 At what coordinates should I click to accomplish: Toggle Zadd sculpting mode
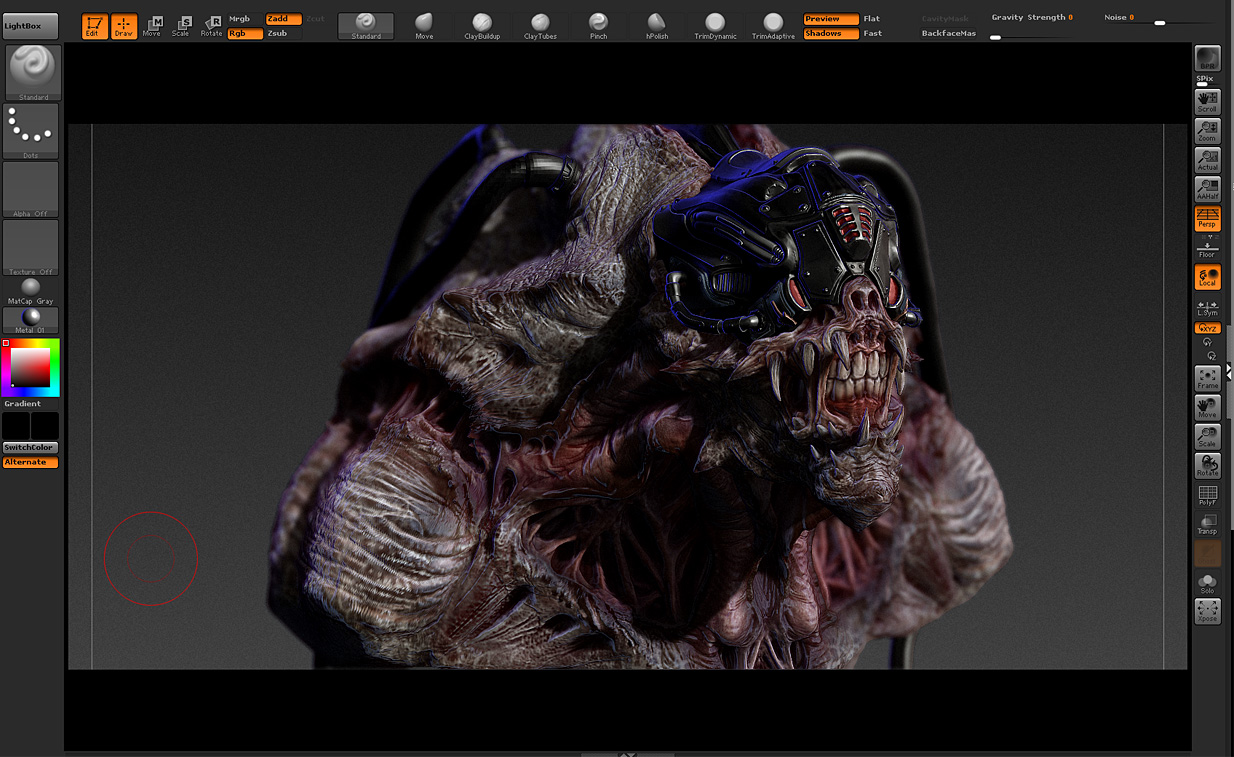coord(283,19)
